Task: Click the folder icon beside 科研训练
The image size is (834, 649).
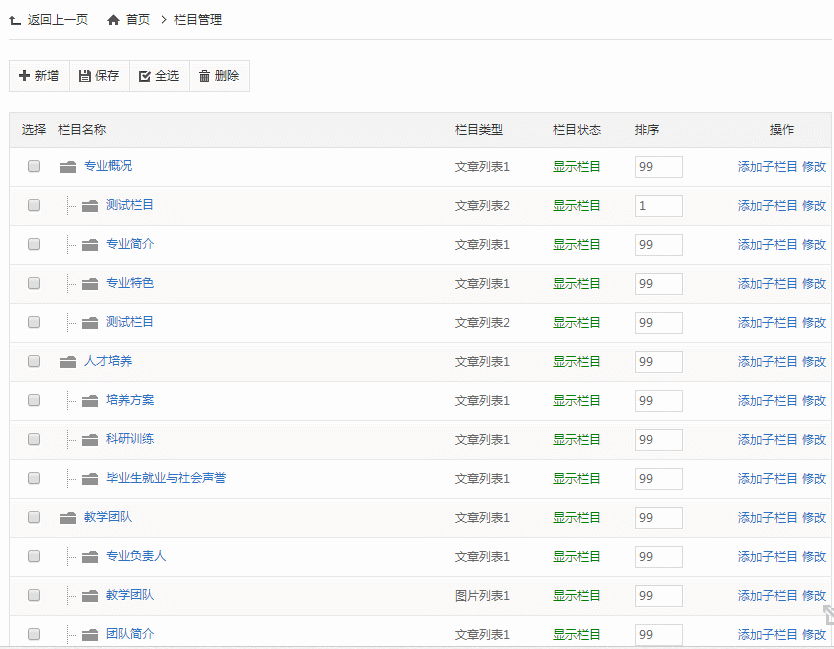Action: [90, 440]
